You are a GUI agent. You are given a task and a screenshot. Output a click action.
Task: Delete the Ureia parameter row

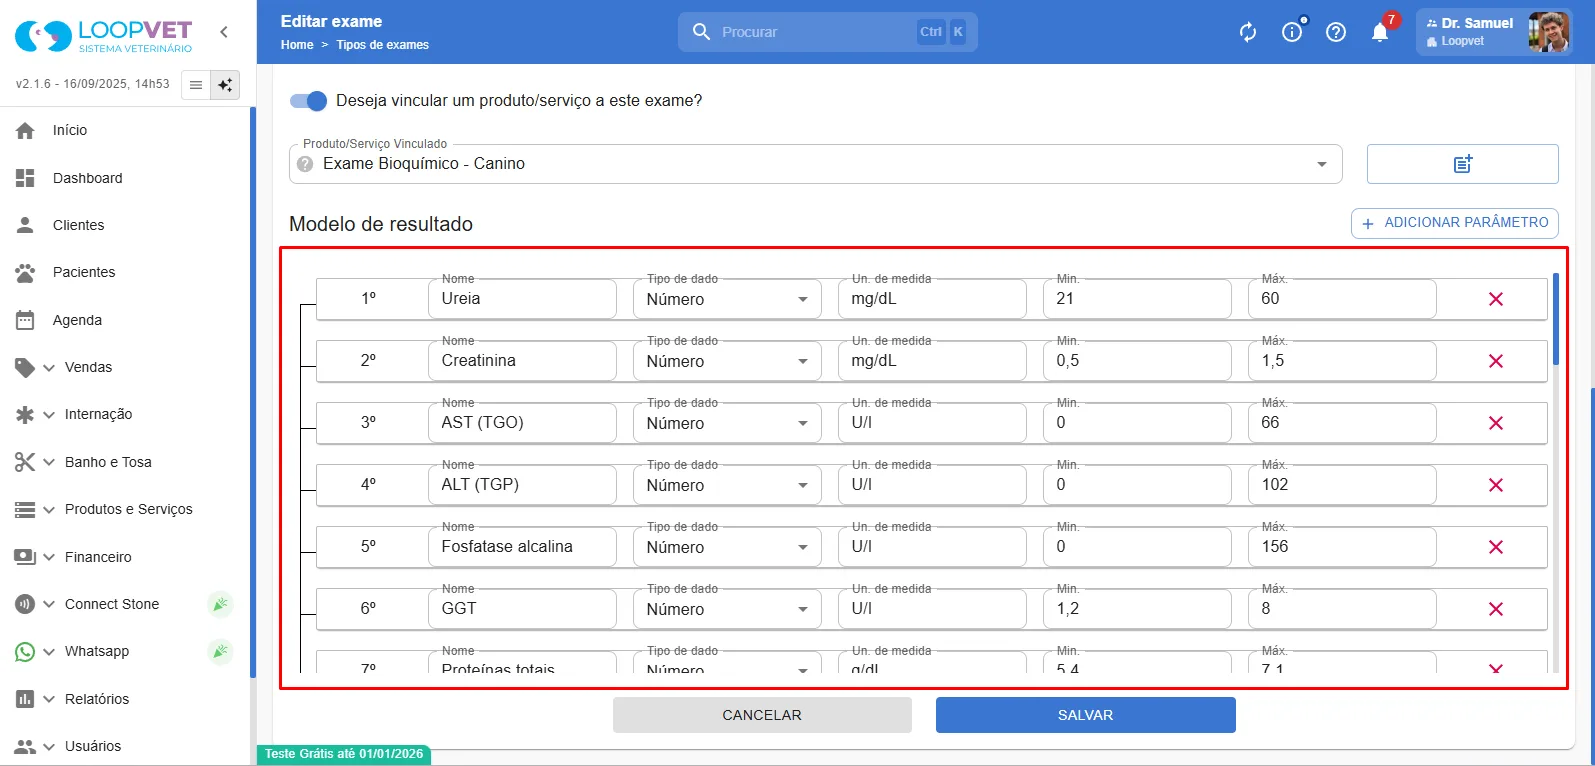point(1496,299)
